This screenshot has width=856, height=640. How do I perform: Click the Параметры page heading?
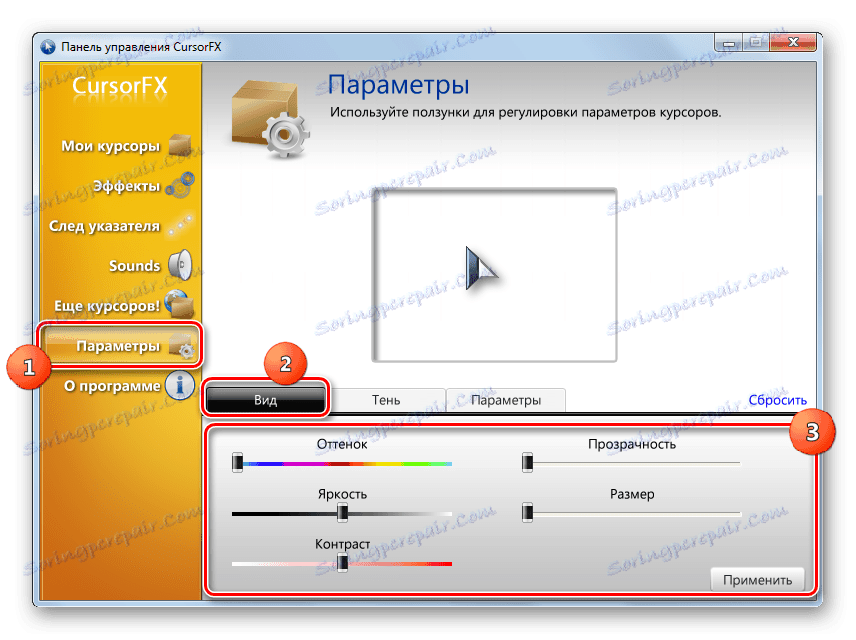[x=399, y=86]
